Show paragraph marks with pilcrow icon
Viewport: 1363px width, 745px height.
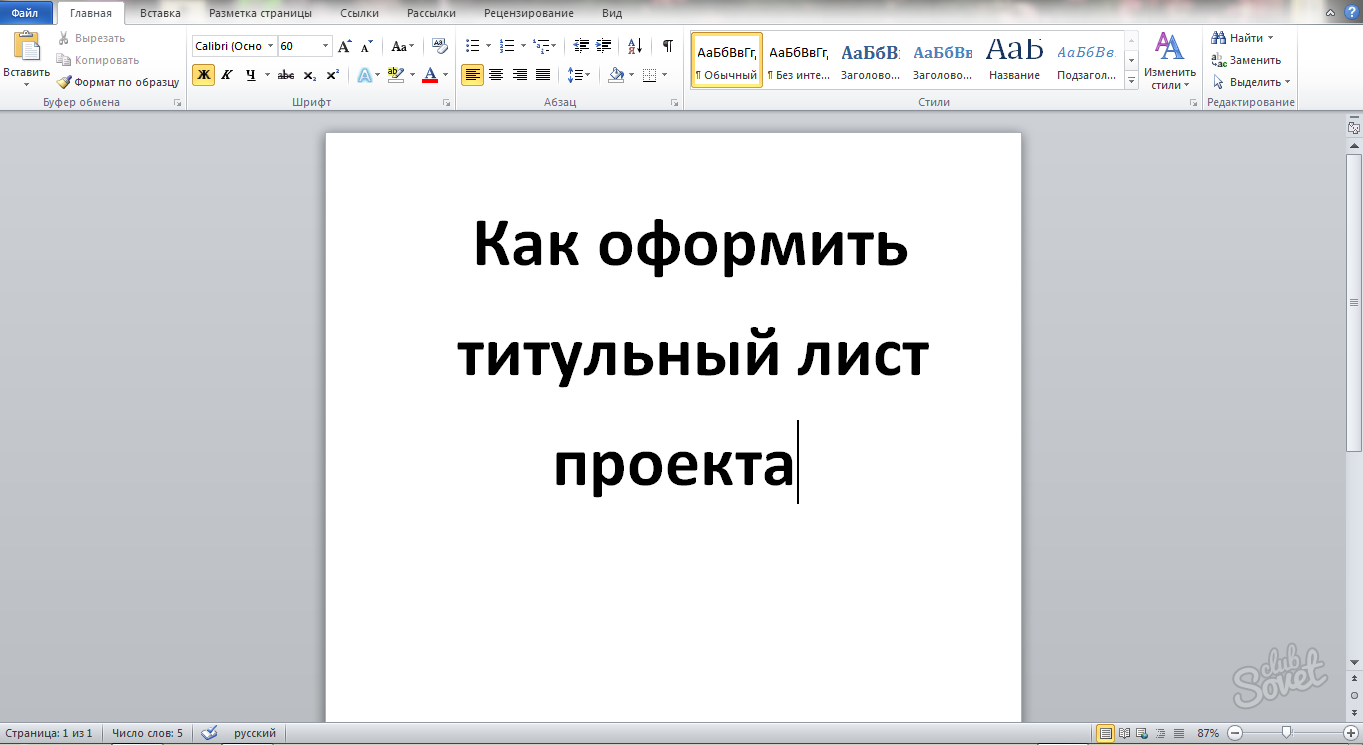(x=667, y=46)
